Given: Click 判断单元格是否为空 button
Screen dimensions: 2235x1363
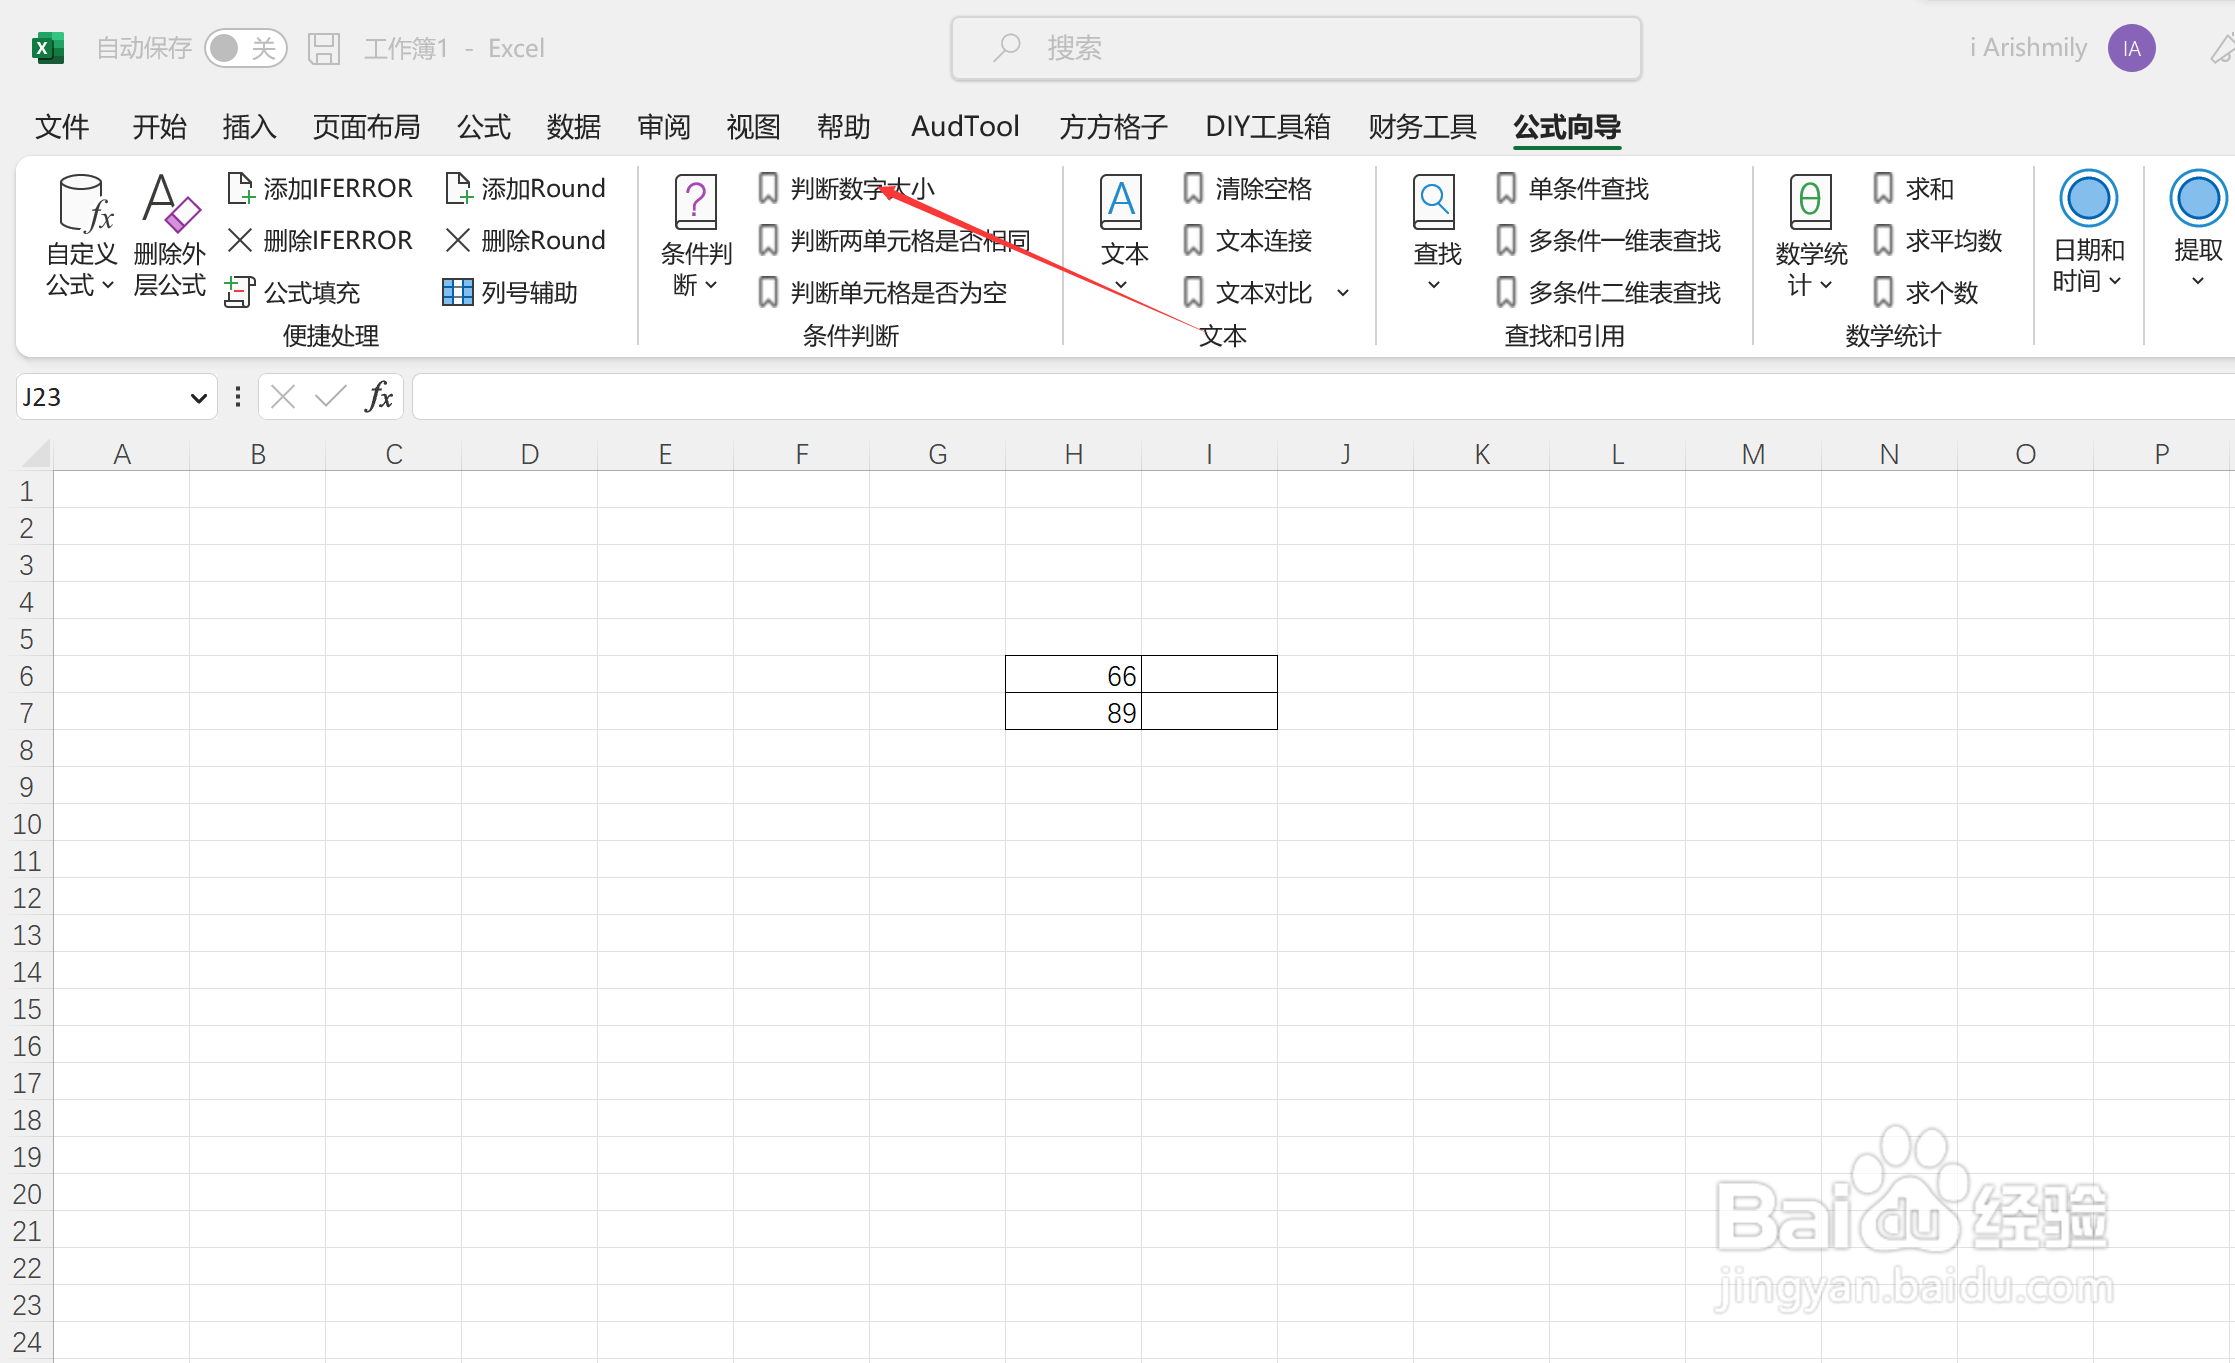Looking at the screenshot, I should (896, 293).
